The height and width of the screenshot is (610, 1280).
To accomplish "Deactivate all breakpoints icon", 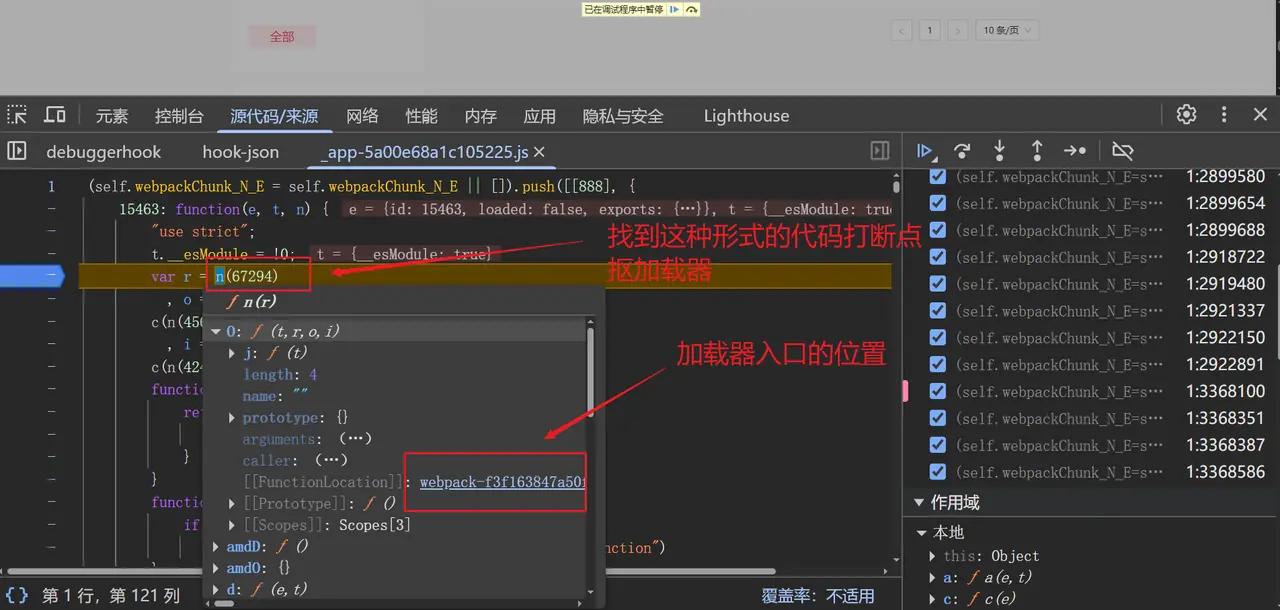I will (1122, 151).
